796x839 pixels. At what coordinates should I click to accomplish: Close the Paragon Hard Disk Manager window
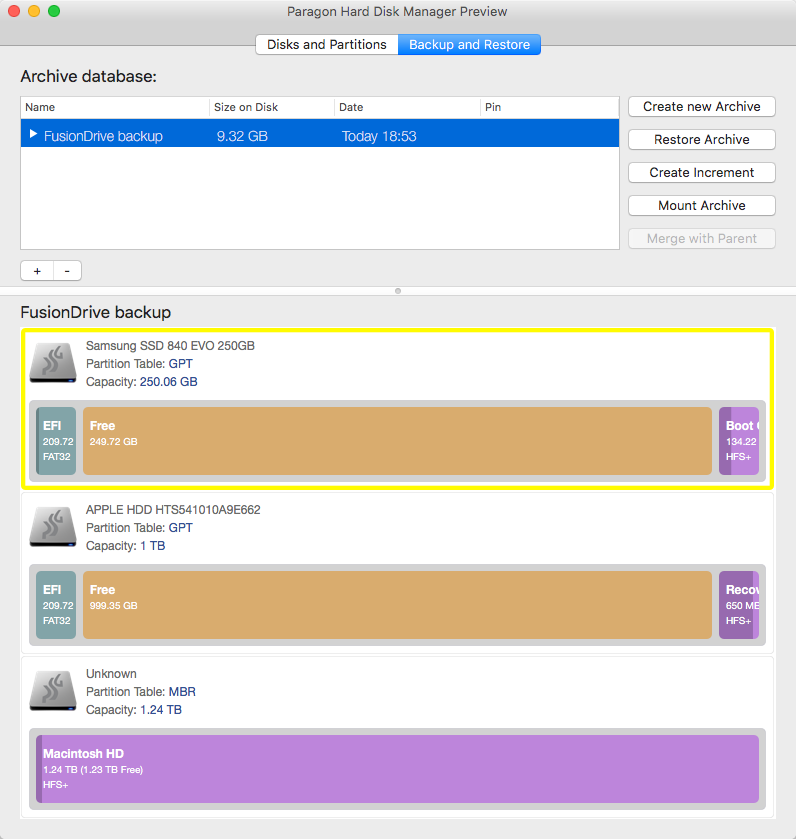[x=14, y=11]
